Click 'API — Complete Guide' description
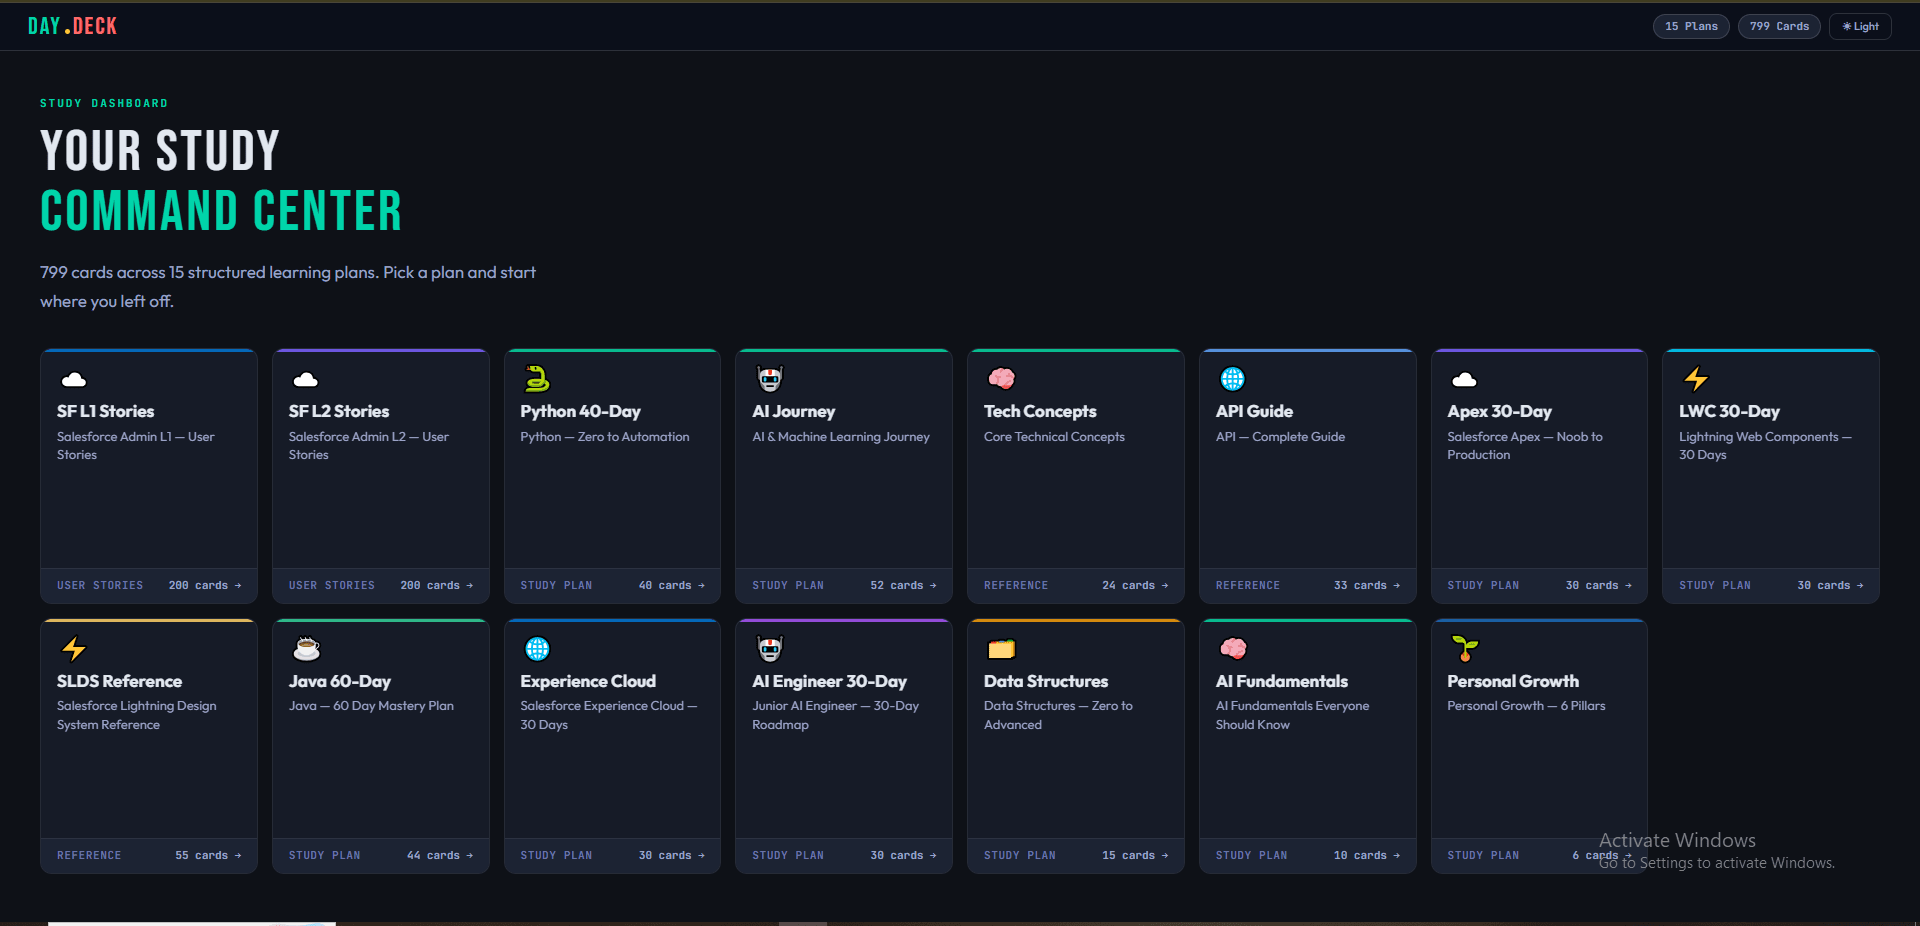The width and height of the screenshot is (1920, 926). click(x=1280, y=437)
